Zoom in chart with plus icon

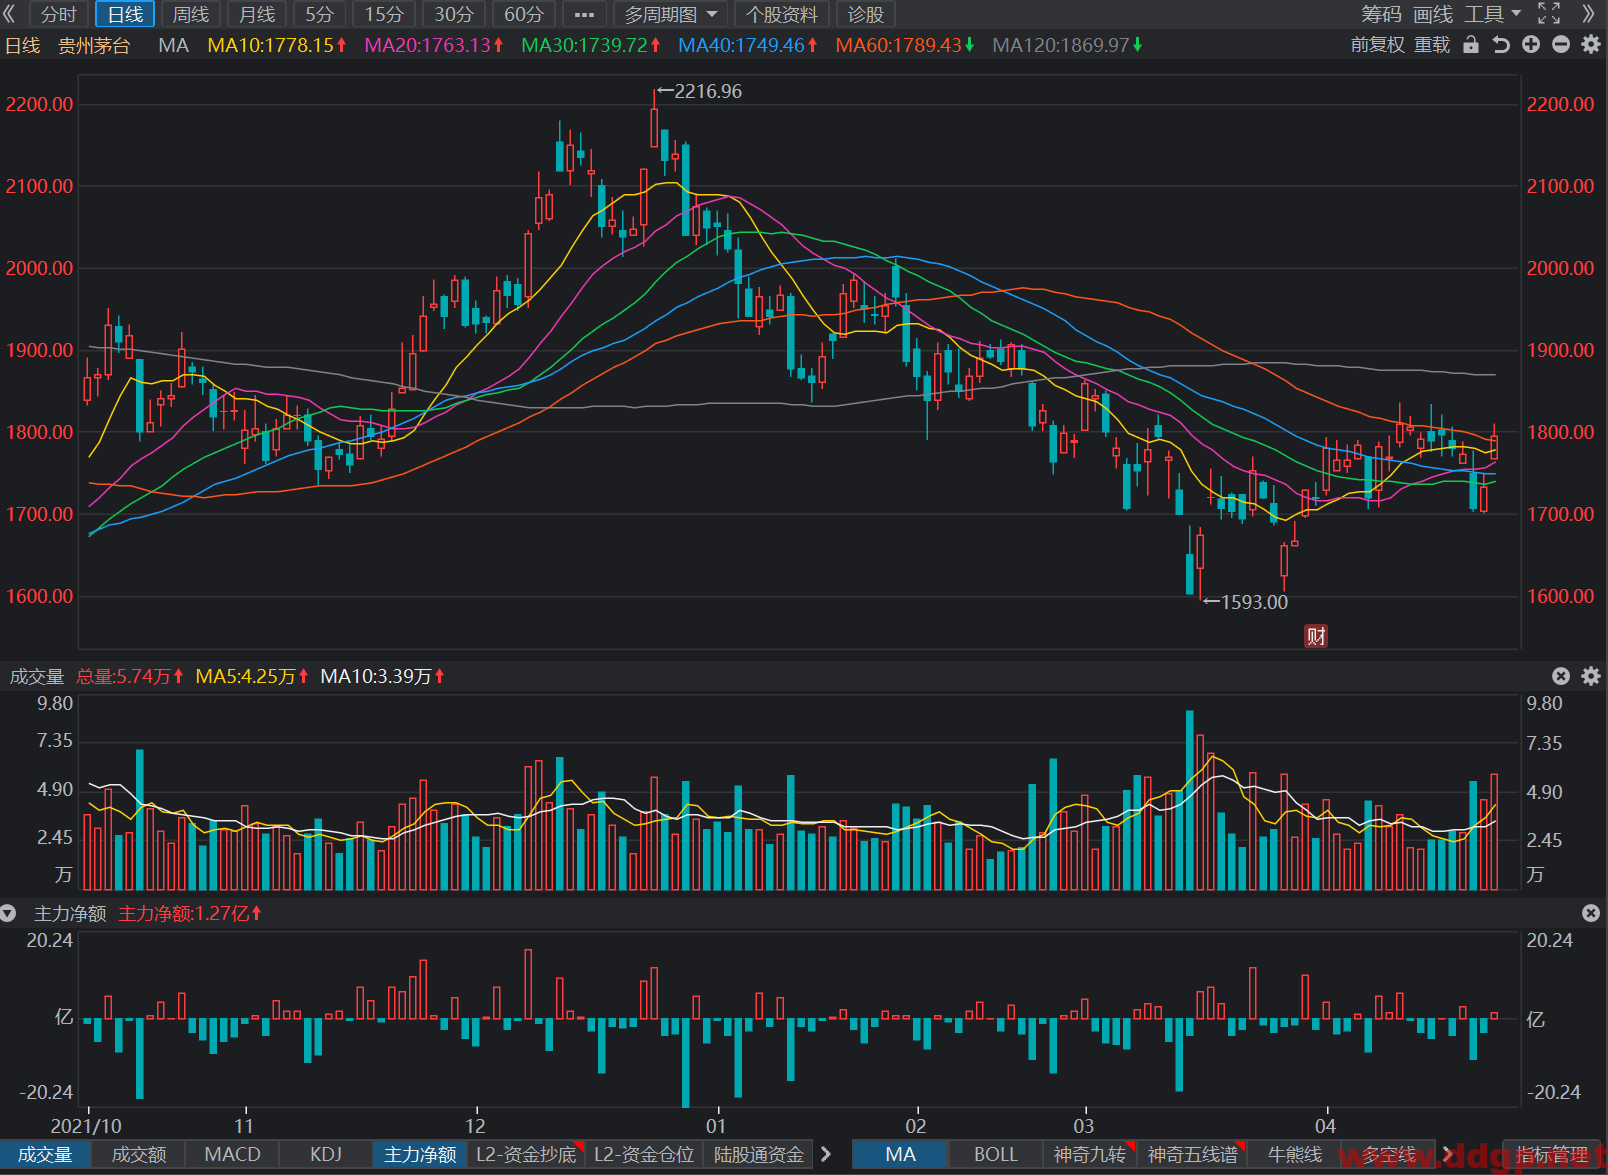click(1531, 45)
